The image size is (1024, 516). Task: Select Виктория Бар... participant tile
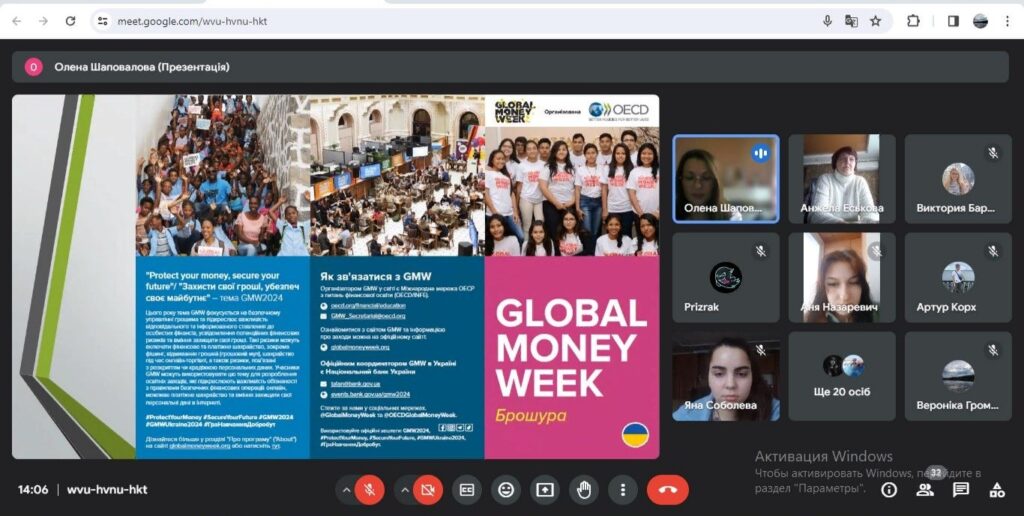958,179
